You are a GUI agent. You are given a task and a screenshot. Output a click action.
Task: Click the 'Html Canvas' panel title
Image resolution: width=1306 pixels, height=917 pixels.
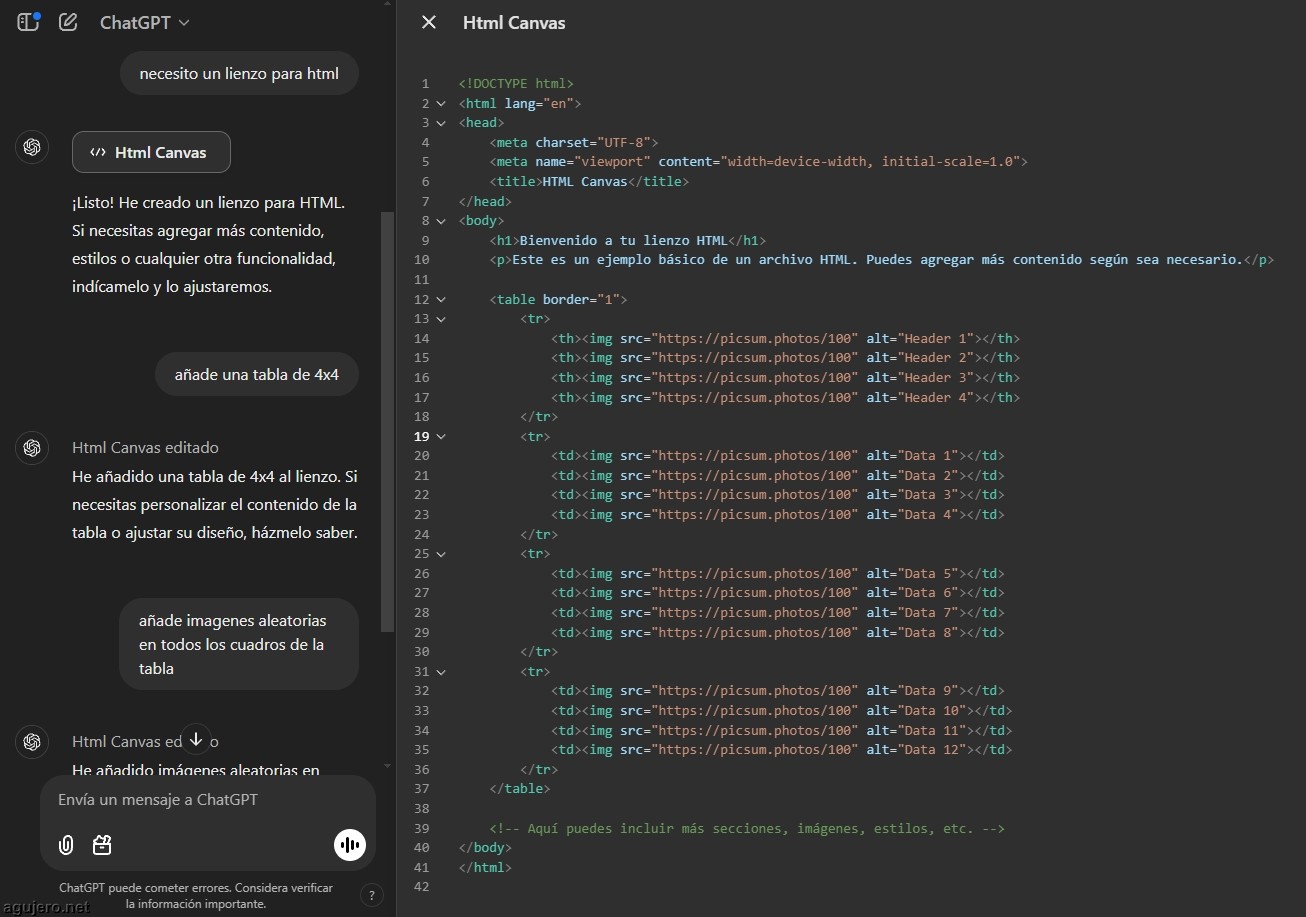point(514,22)
